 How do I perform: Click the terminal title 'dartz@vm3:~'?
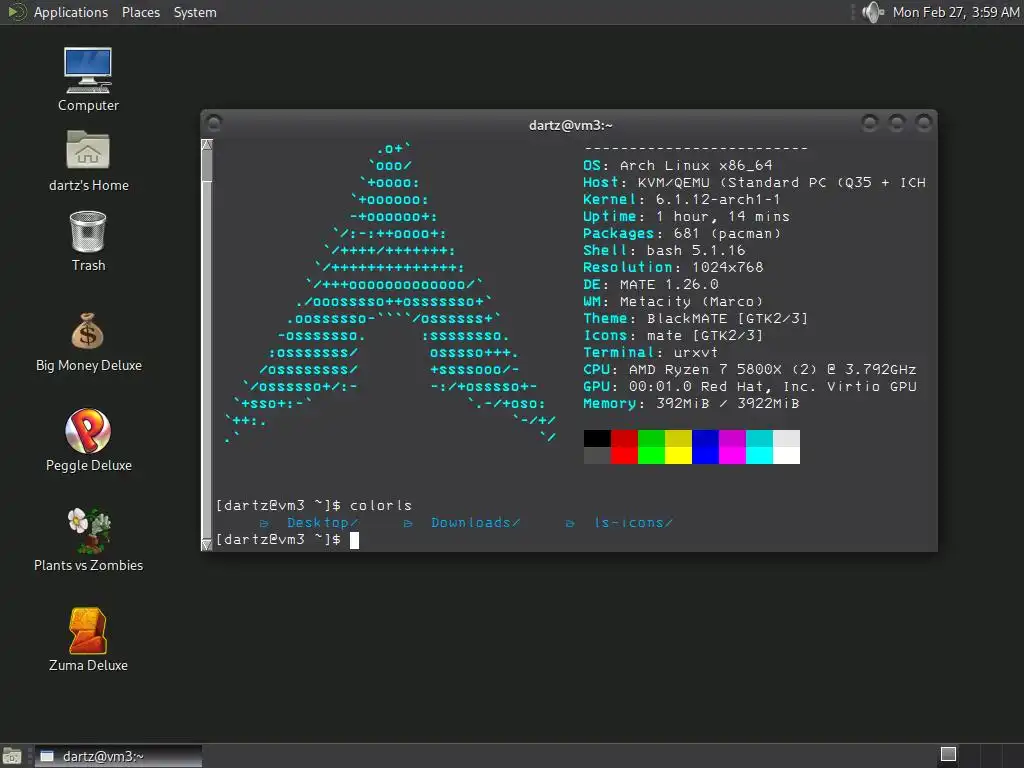pos(571,125)
